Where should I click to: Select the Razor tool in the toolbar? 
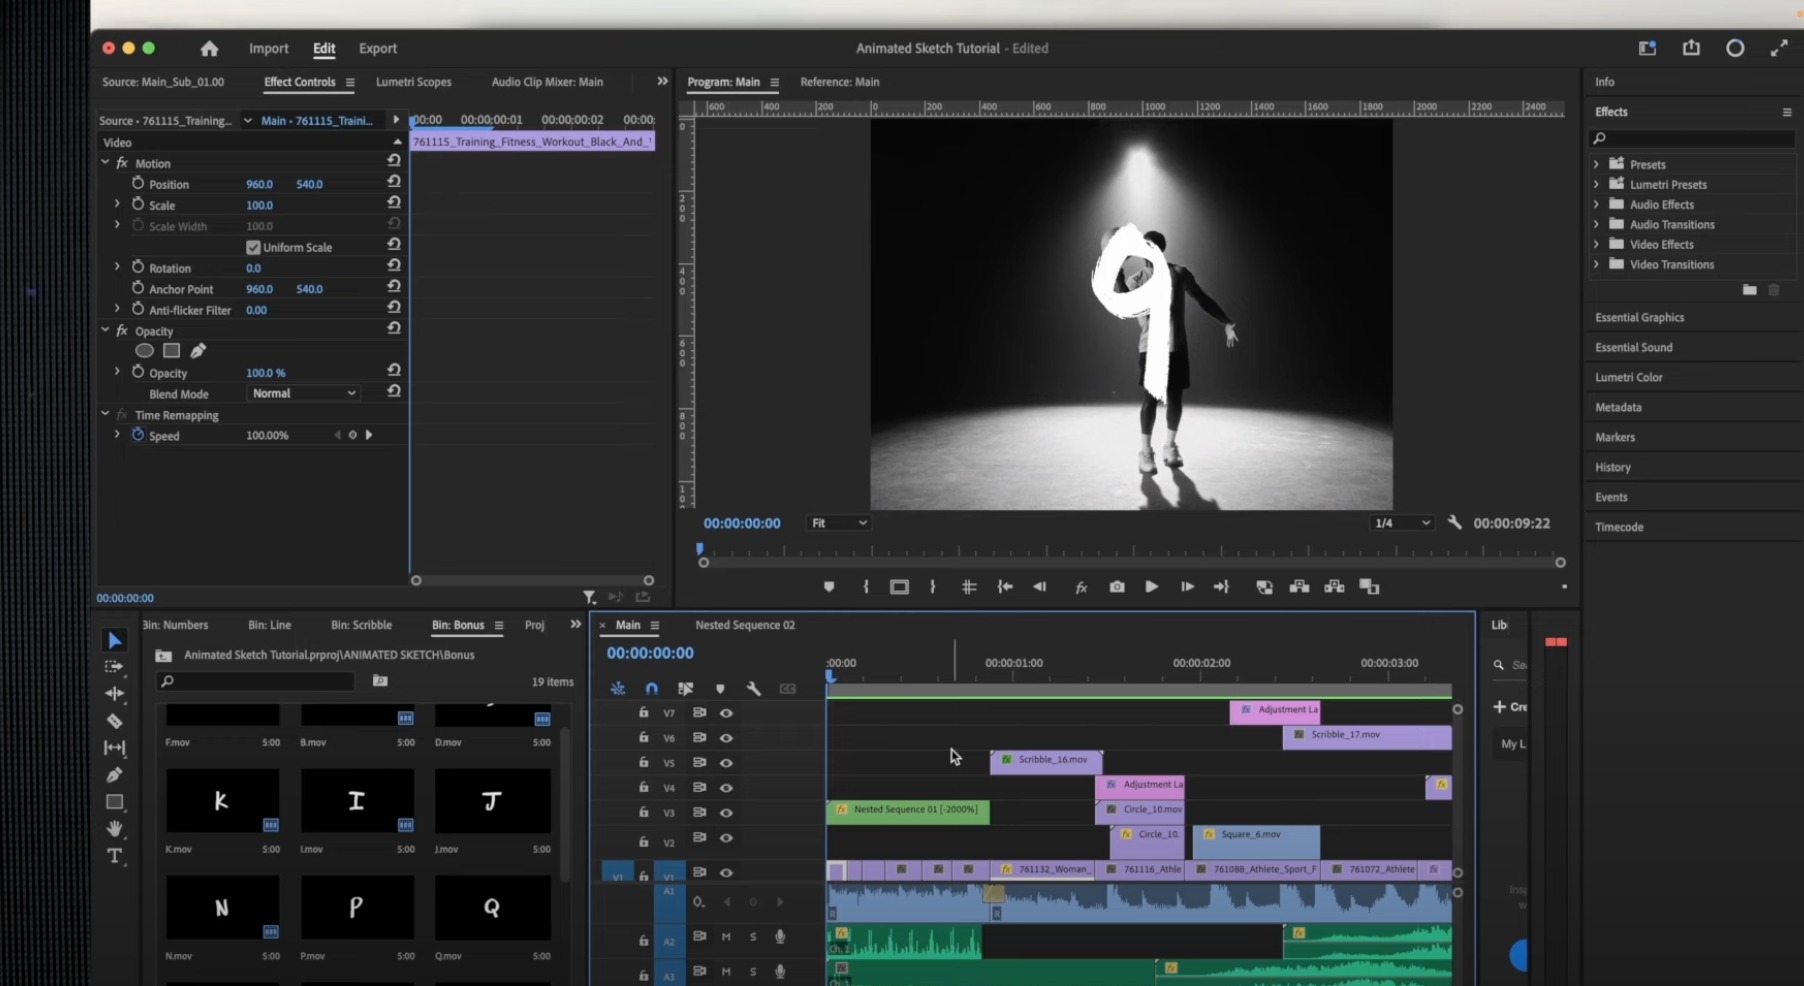[114, 721]
